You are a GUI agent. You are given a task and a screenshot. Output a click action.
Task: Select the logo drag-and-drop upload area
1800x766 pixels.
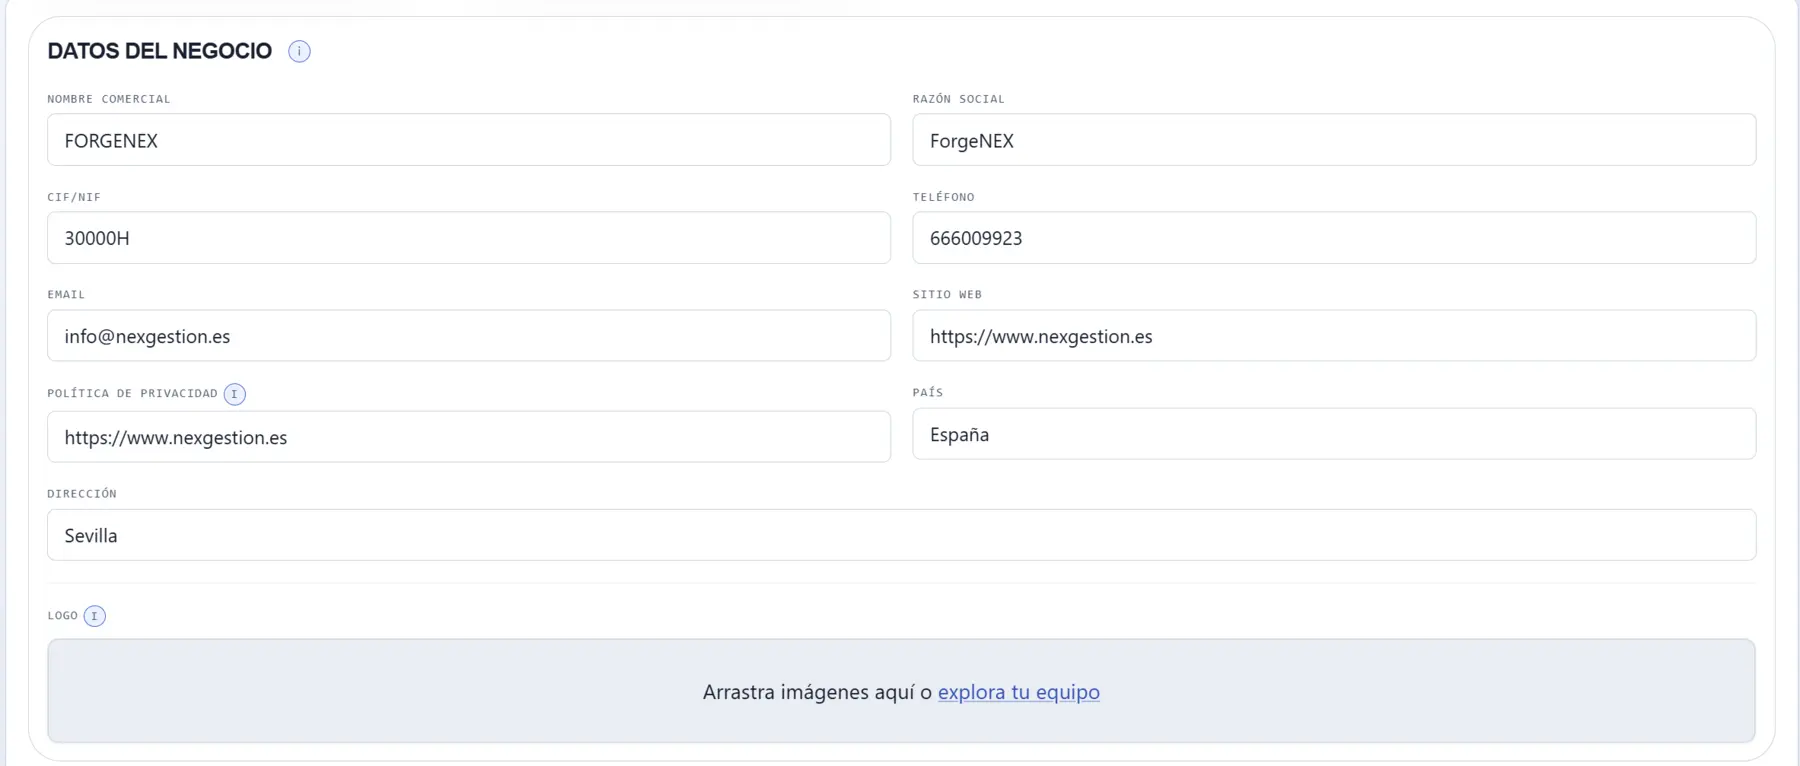[x=901, y=691]
